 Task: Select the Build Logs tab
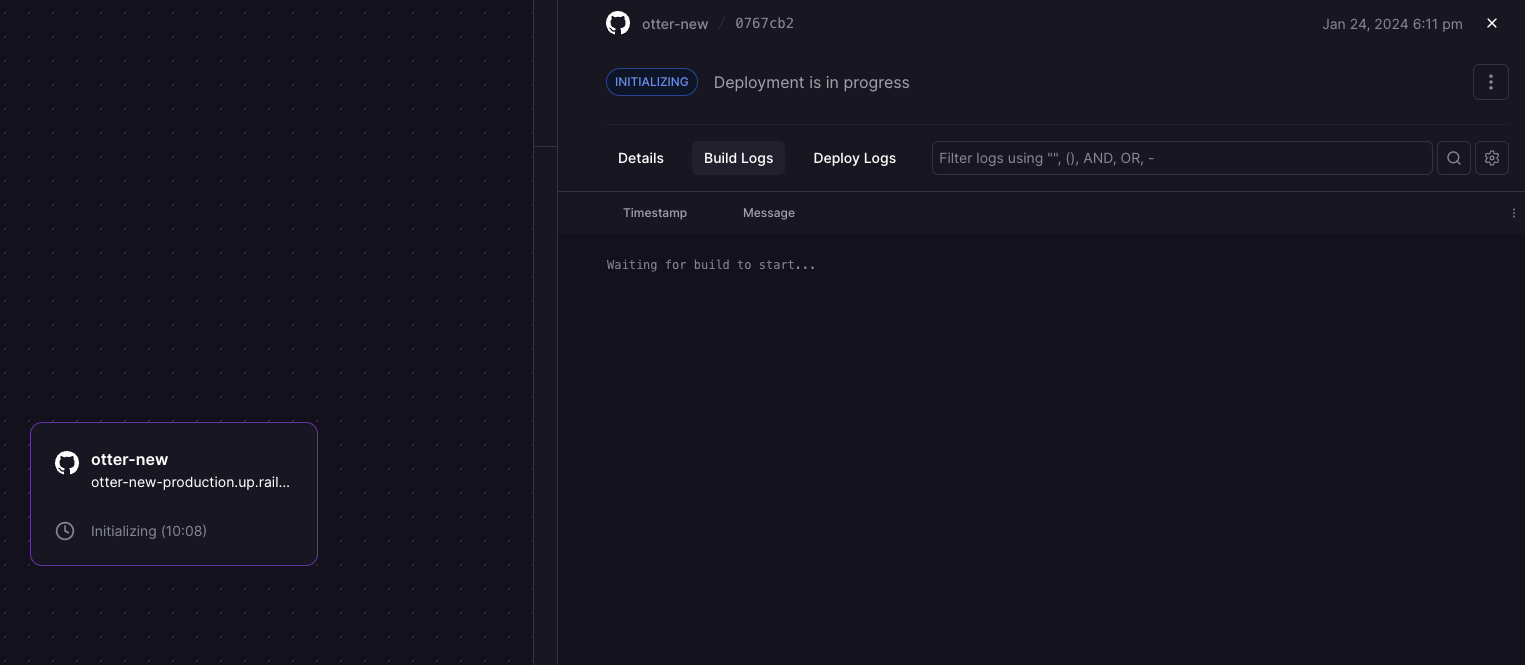coord(738,158)
